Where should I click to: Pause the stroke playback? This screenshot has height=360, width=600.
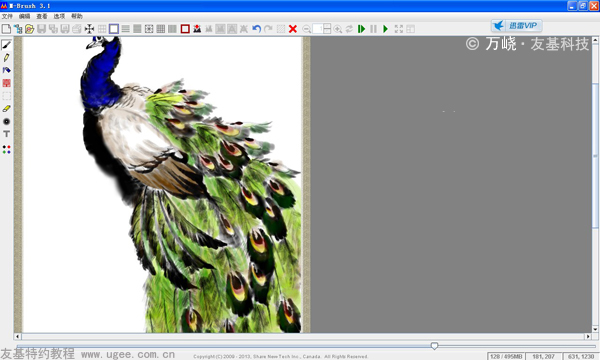pos(373,29)
